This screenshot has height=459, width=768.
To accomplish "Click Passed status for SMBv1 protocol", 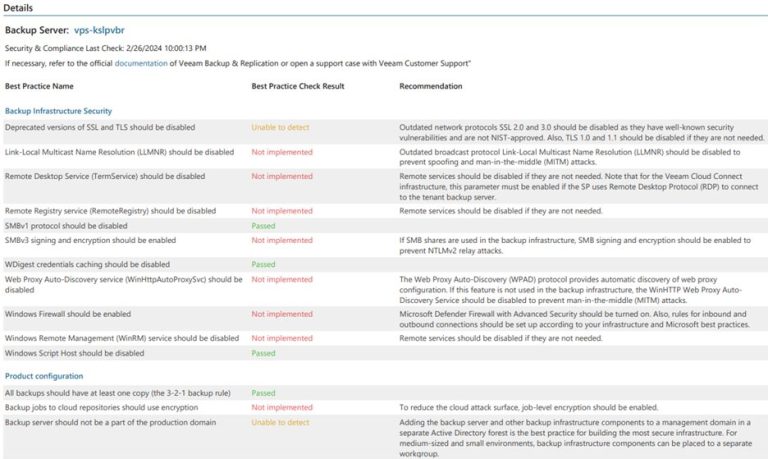I will [263, 226].
